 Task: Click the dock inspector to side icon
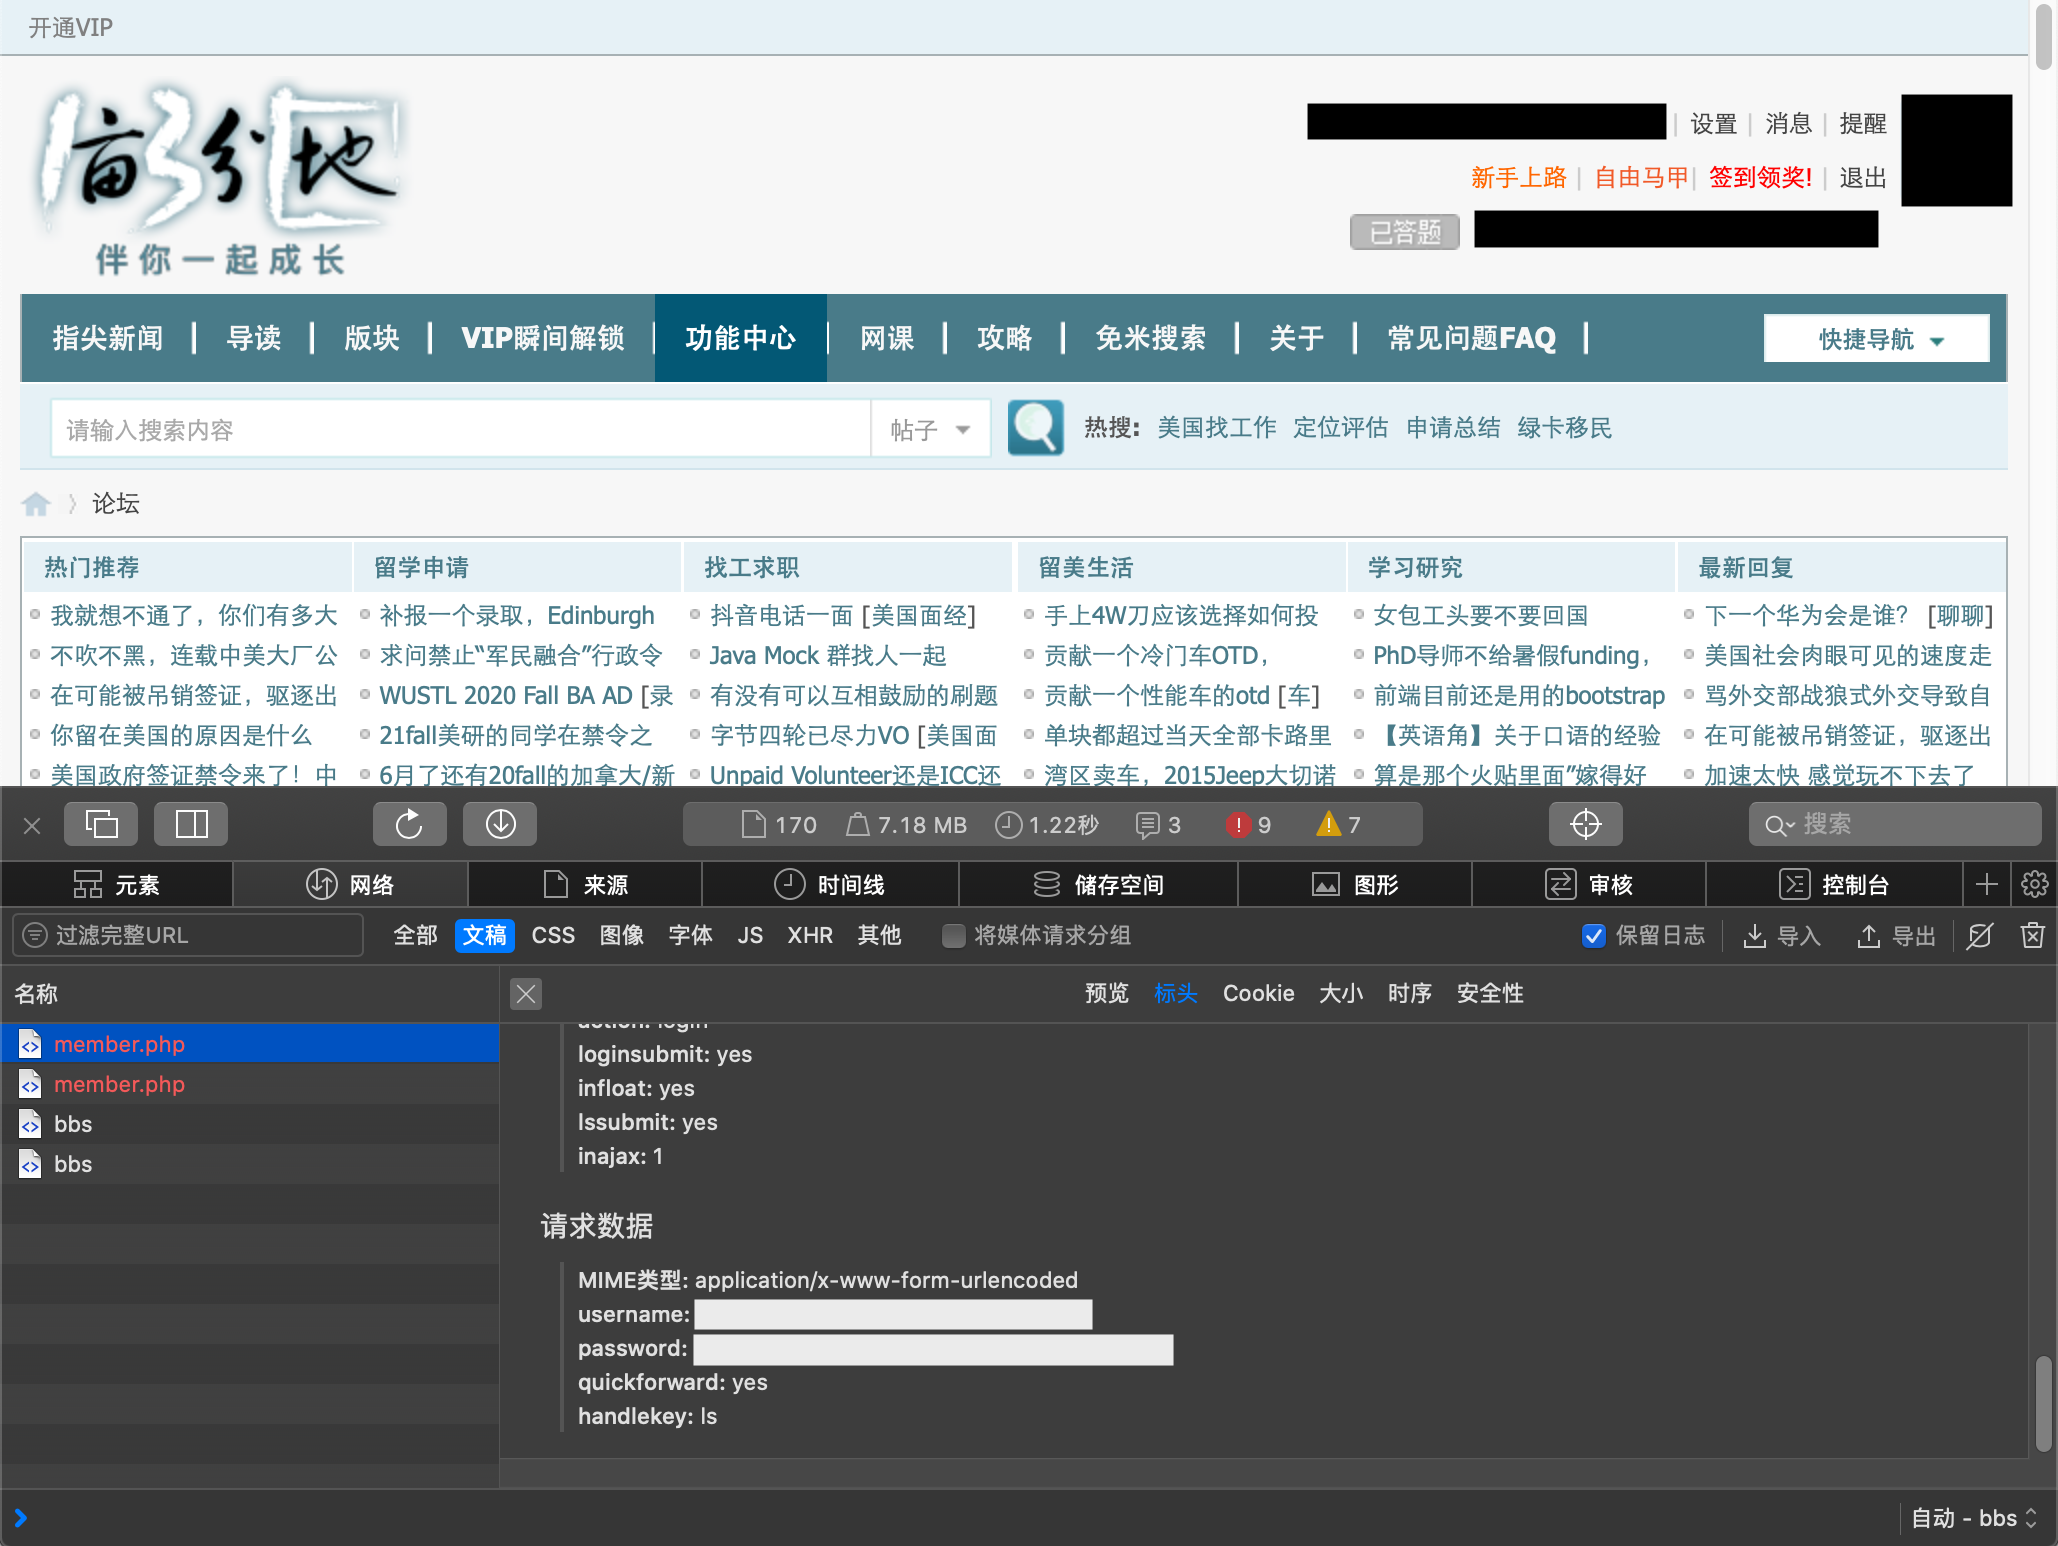click(x=191, y=824)
